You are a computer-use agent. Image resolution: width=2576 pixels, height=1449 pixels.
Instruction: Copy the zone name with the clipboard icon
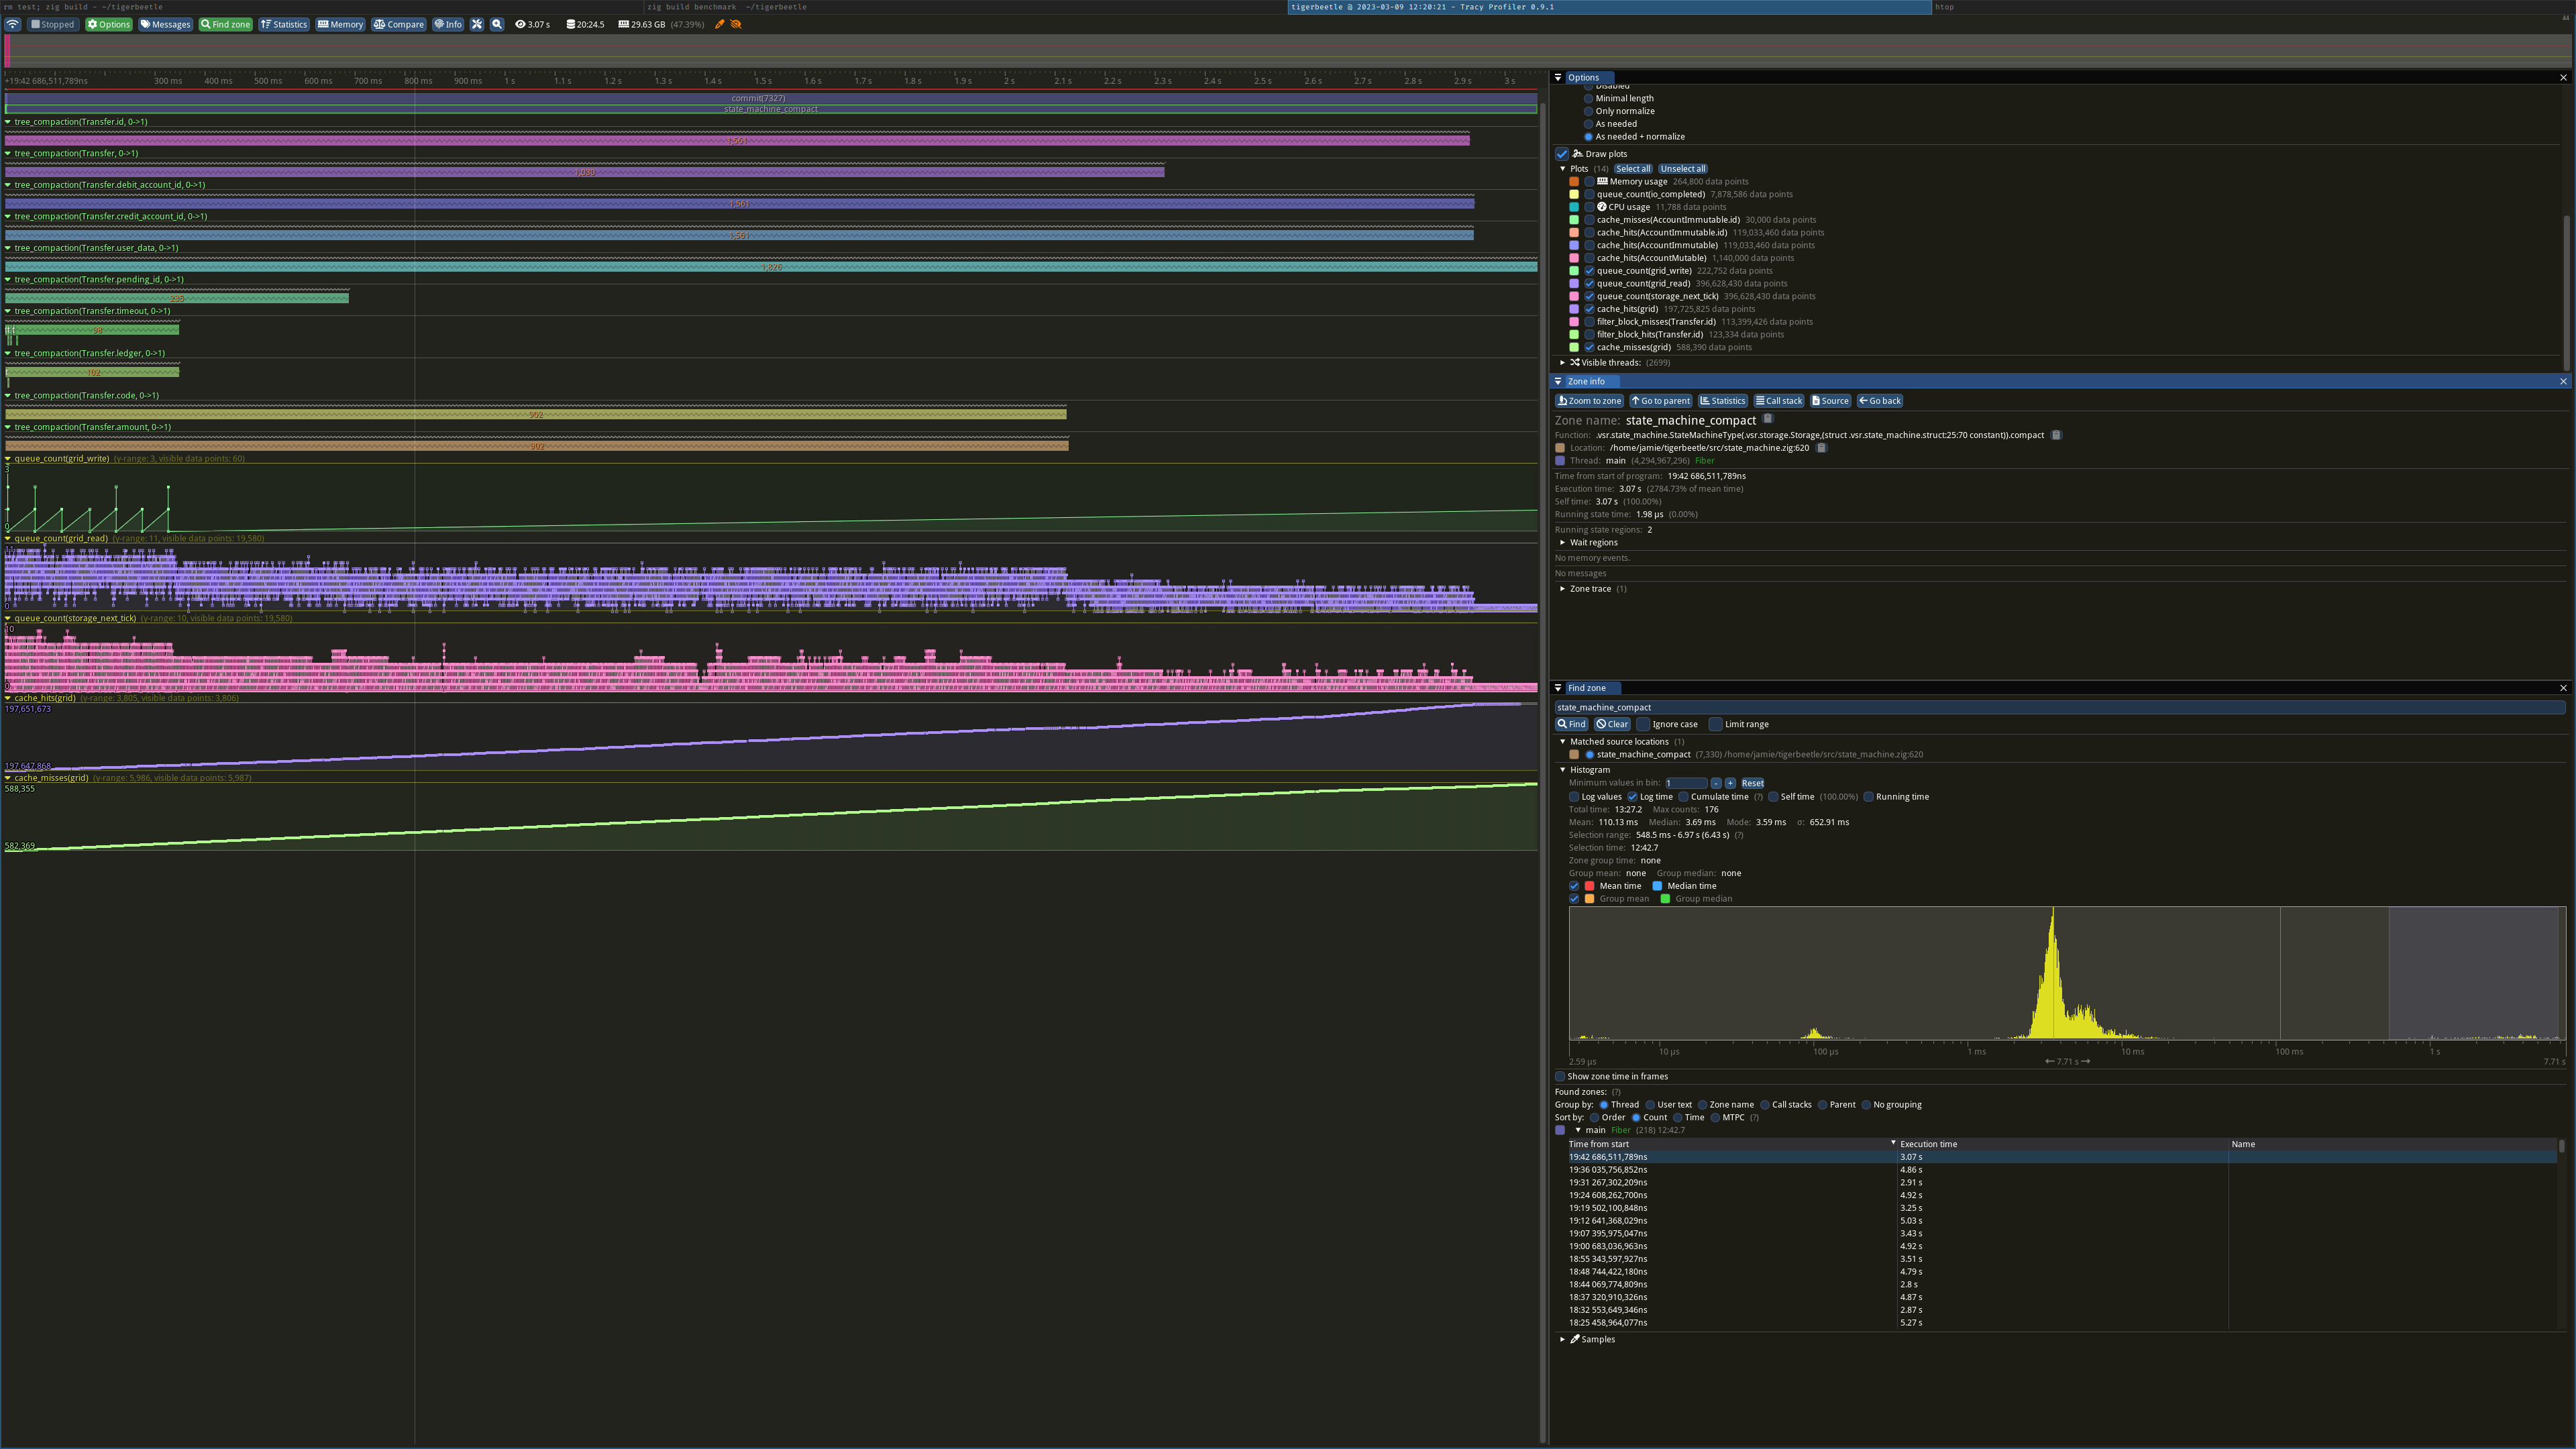(x=1768, y=419)
